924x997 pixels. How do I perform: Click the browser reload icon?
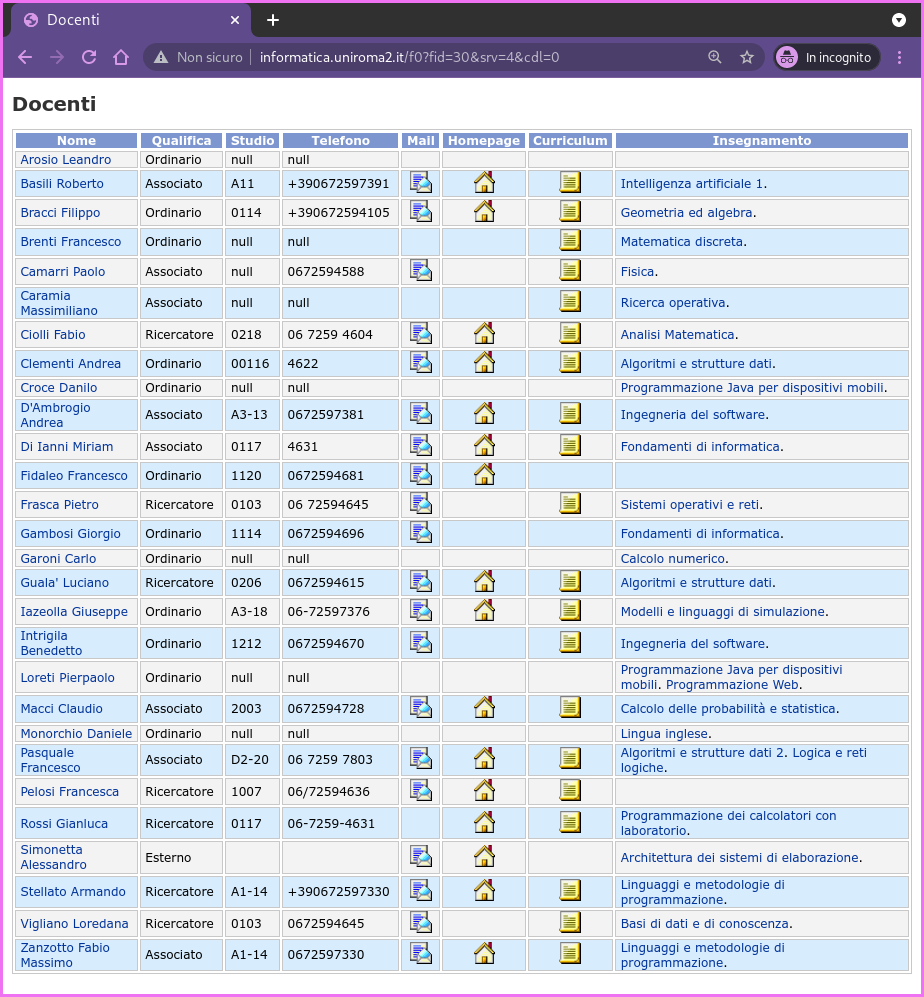click(89, 57)
